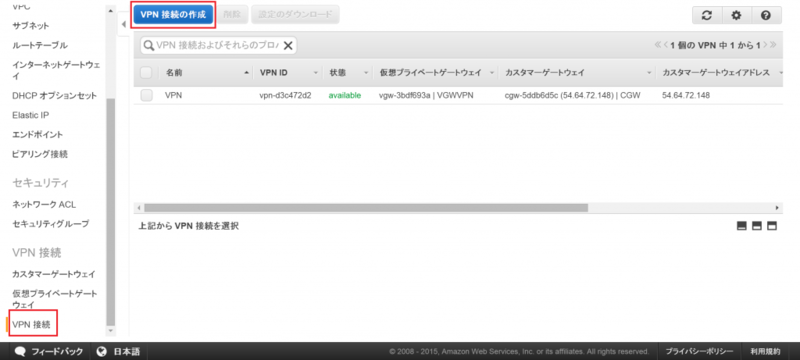Check the VPN row checkbox
This screenshot has height=360, width=800.
tap(146, 95)
